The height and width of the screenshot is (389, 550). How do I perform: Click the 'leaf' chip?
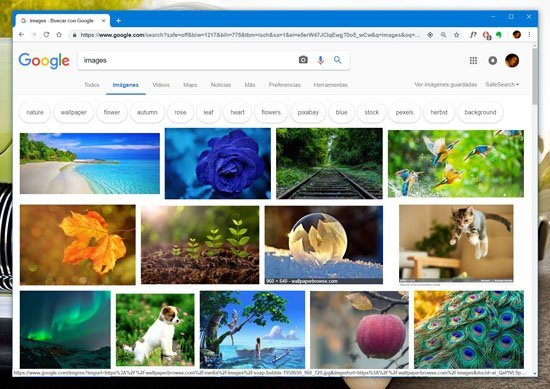(x=208, y=112)
